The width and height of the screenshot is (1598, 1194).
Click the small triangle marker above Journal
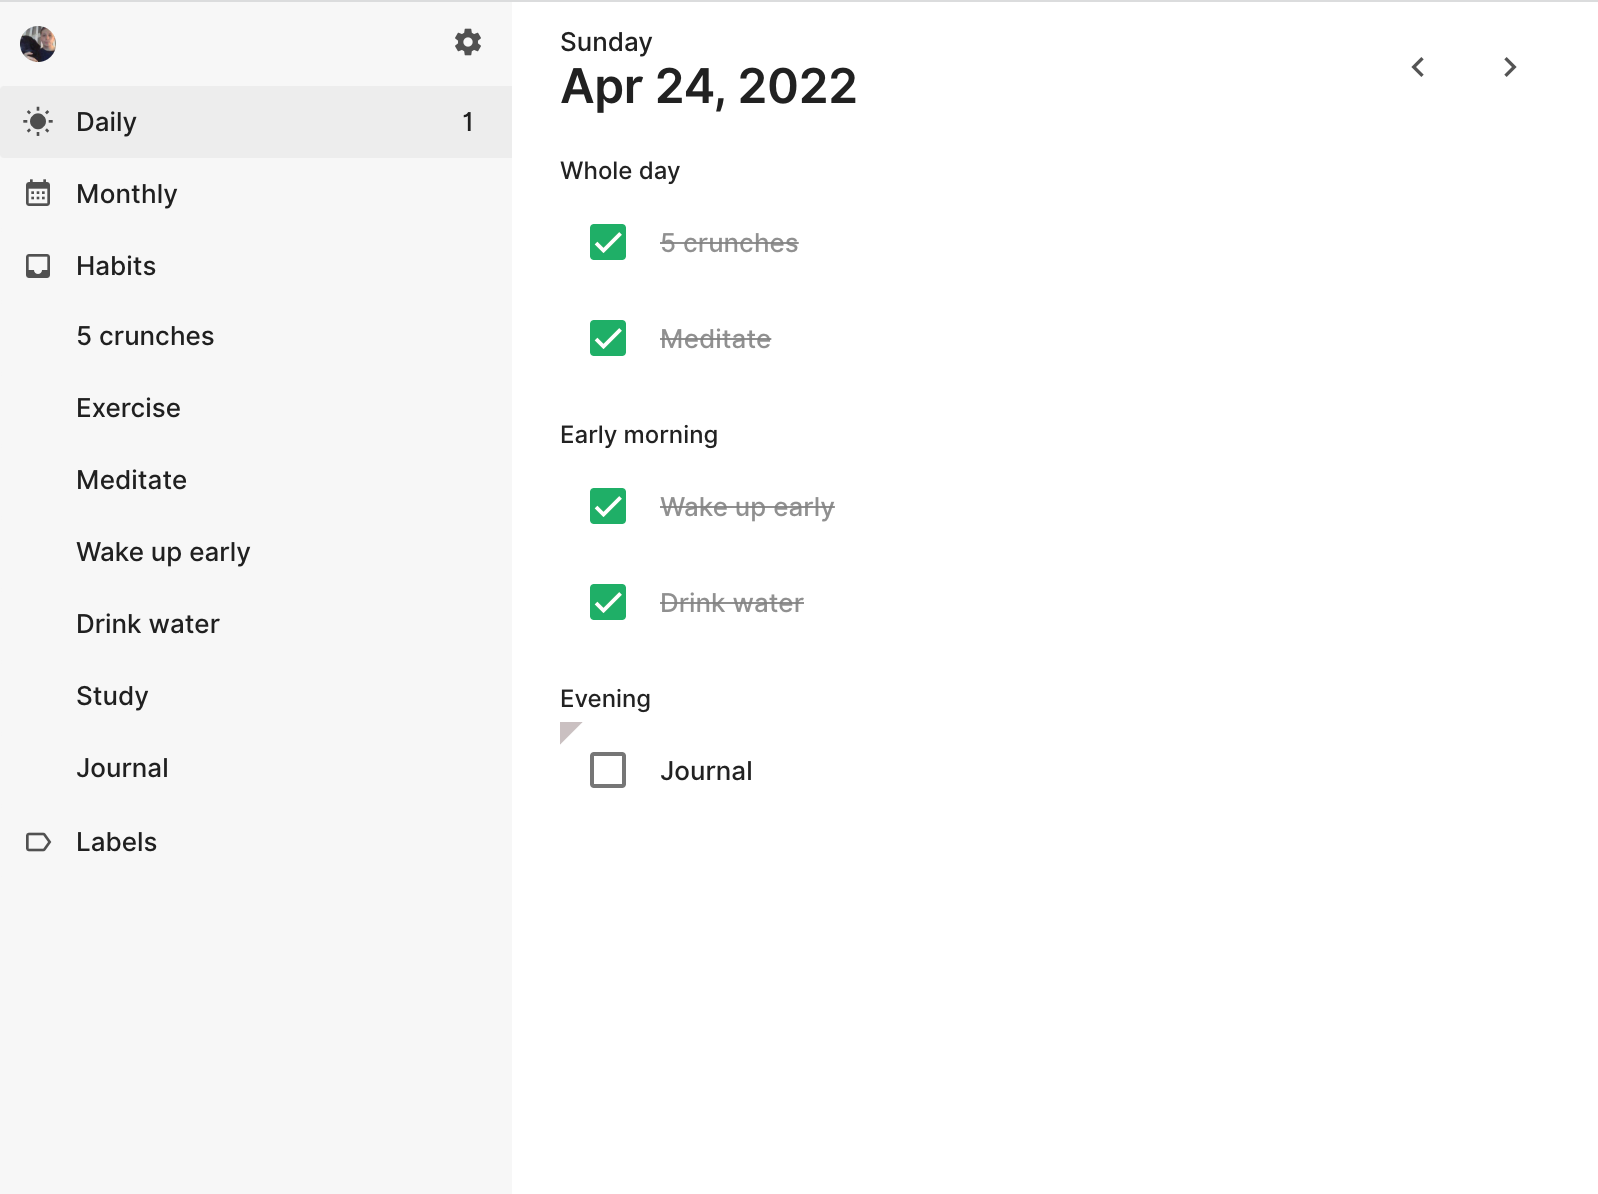coord(570,732)
